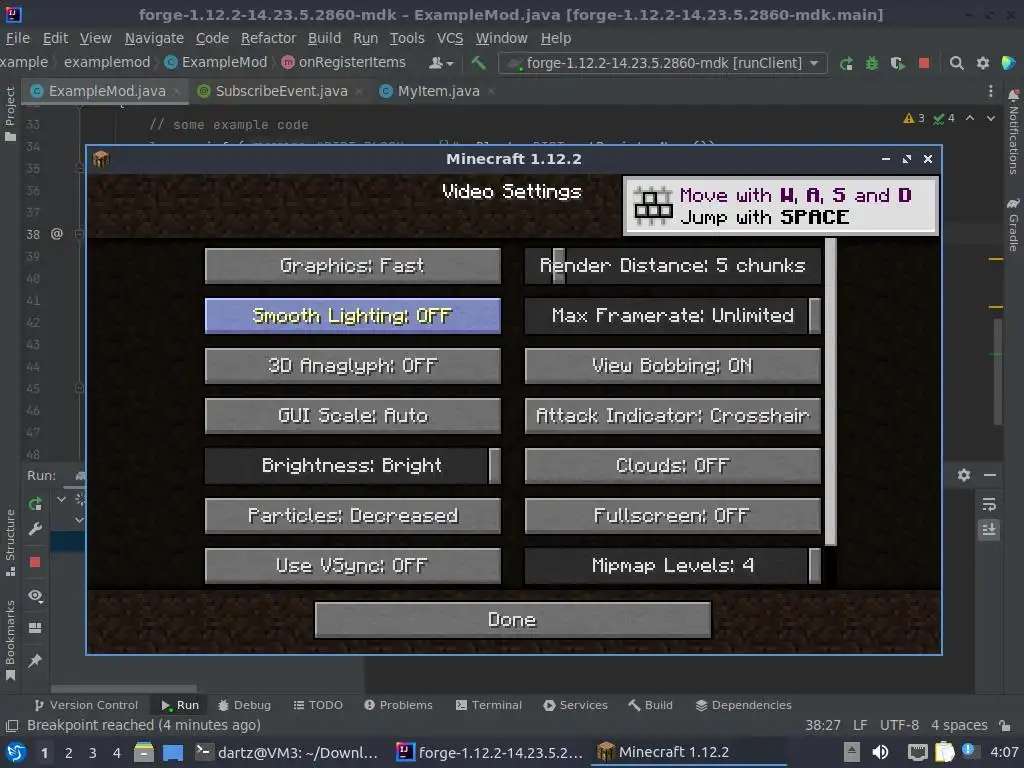The height and width of the screenshot is (768, 1024).
Task: Click red Stop square in Run panel
Action: click(35, 562)
